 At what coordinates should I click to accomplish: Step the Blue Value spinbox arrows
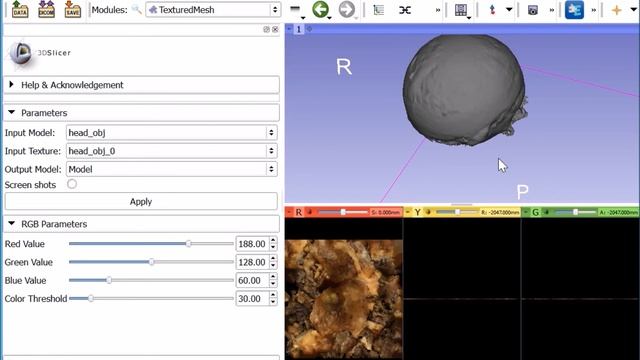(x=273, y=280)
